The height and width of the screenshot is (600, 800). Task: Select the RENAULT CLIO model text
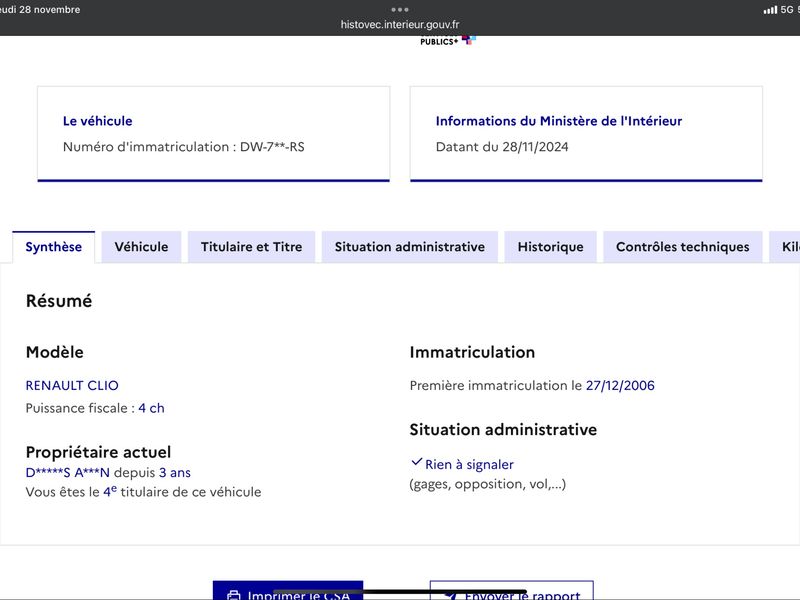click(72, 385)
